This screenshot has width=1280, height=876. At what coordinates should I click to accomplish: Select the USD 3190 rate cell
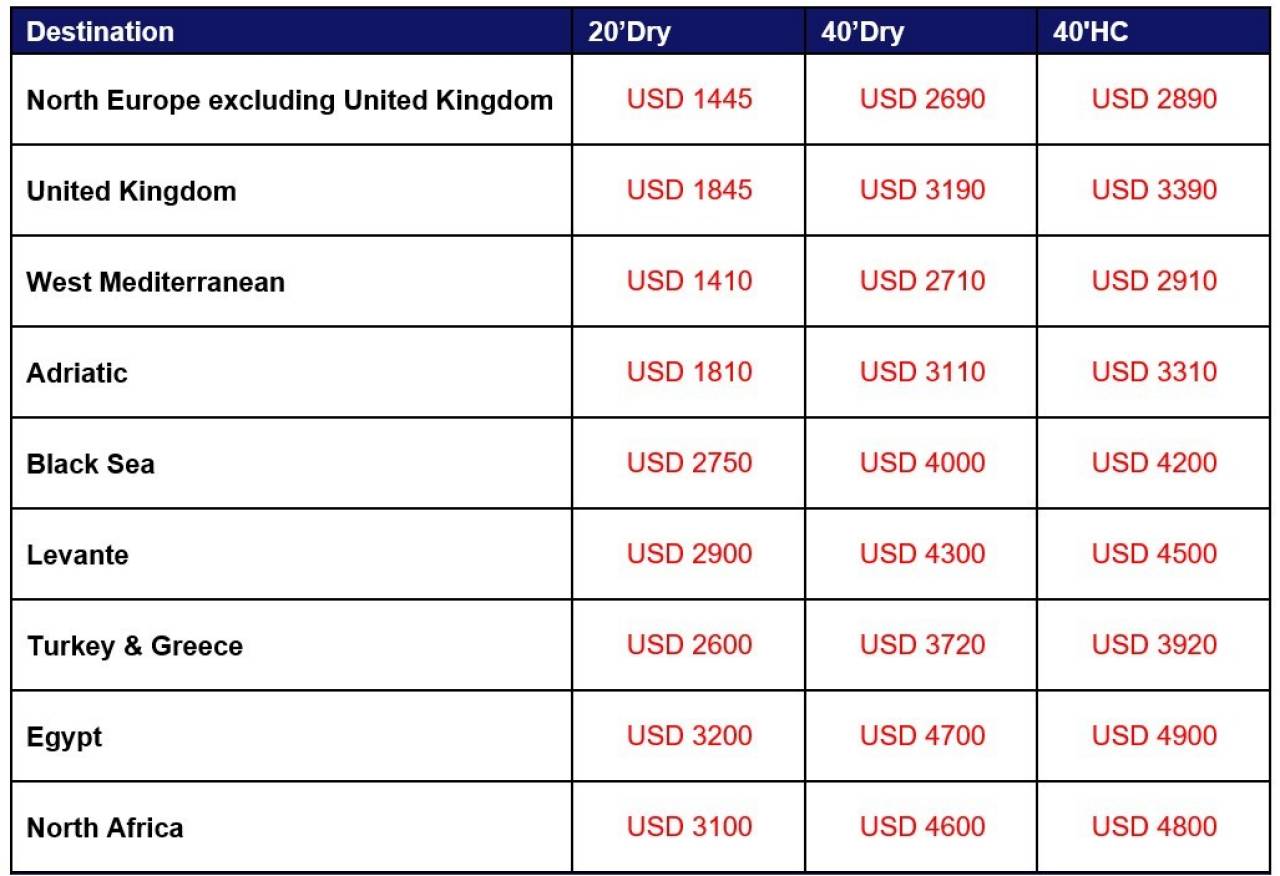pyautogui.click(x=921, y=191)
